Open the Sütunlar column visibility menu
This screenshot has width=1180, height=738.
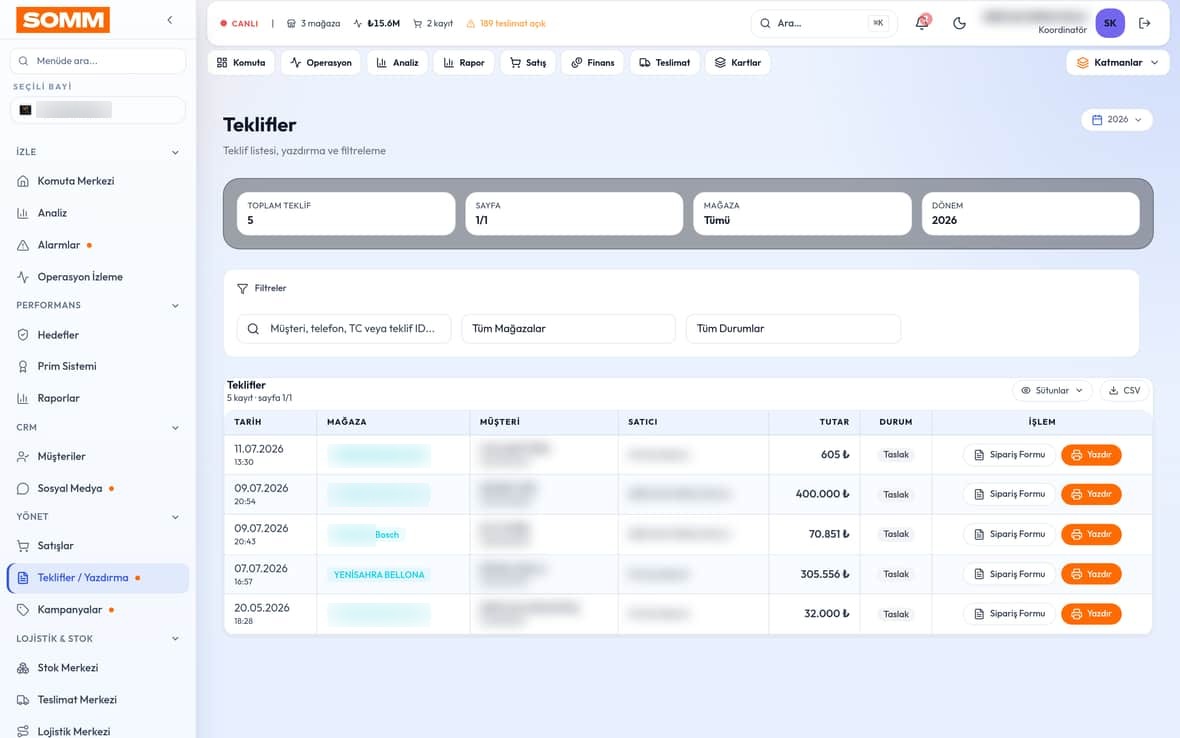[1052, 390]
